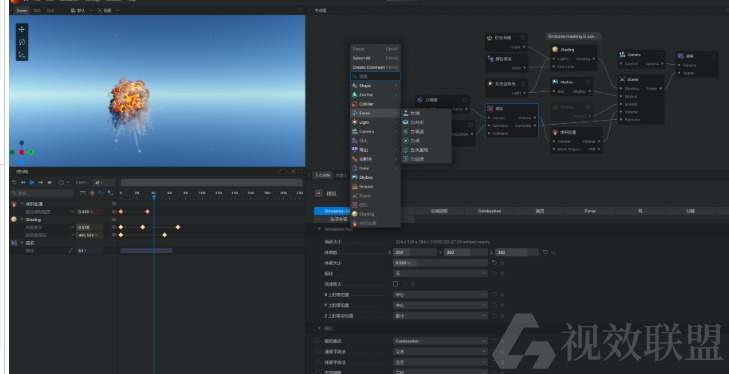Click the blue nodes filter icon in timeline

(101, 193)
